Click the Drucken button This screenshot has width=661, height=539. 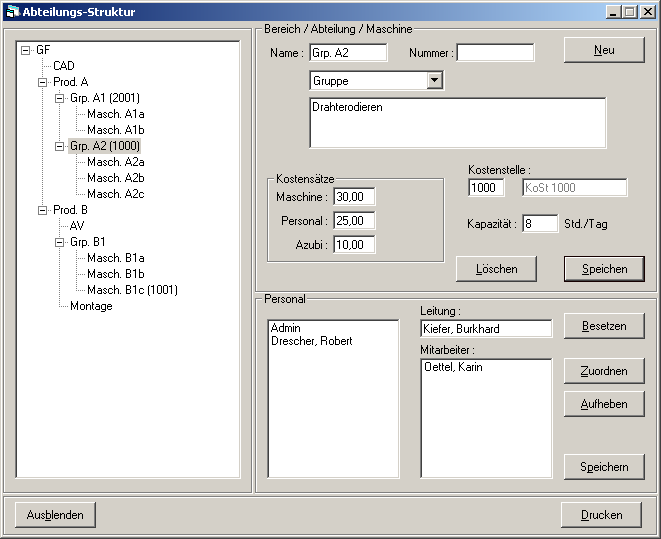point(602,515)
